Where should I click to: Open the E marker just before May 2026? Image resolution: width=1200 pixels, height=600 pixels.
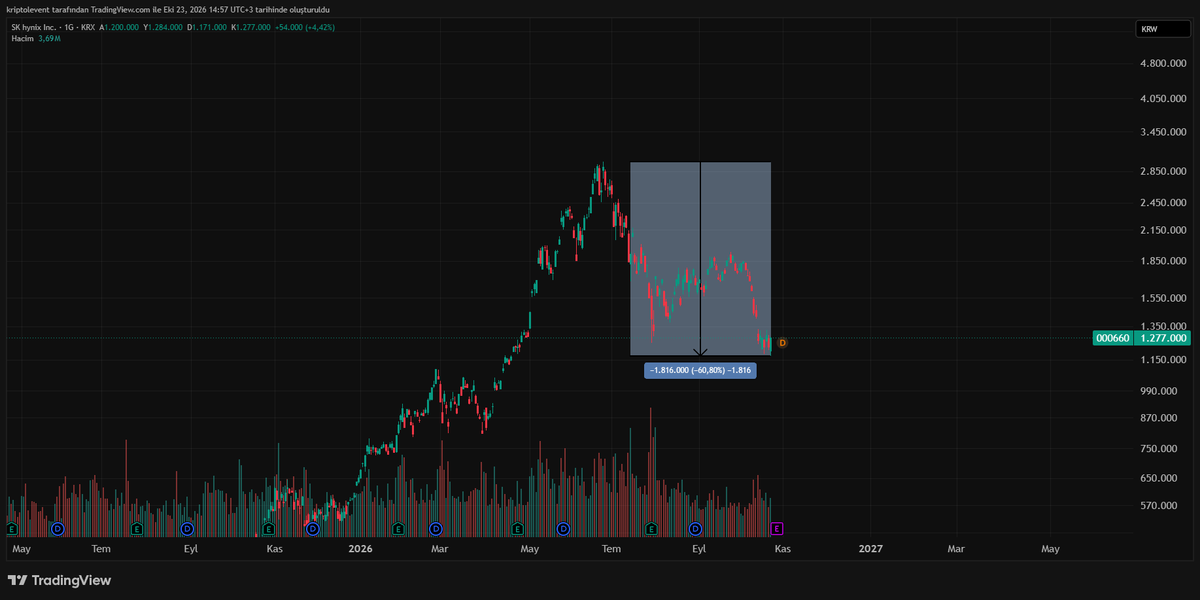pos(517,528)
